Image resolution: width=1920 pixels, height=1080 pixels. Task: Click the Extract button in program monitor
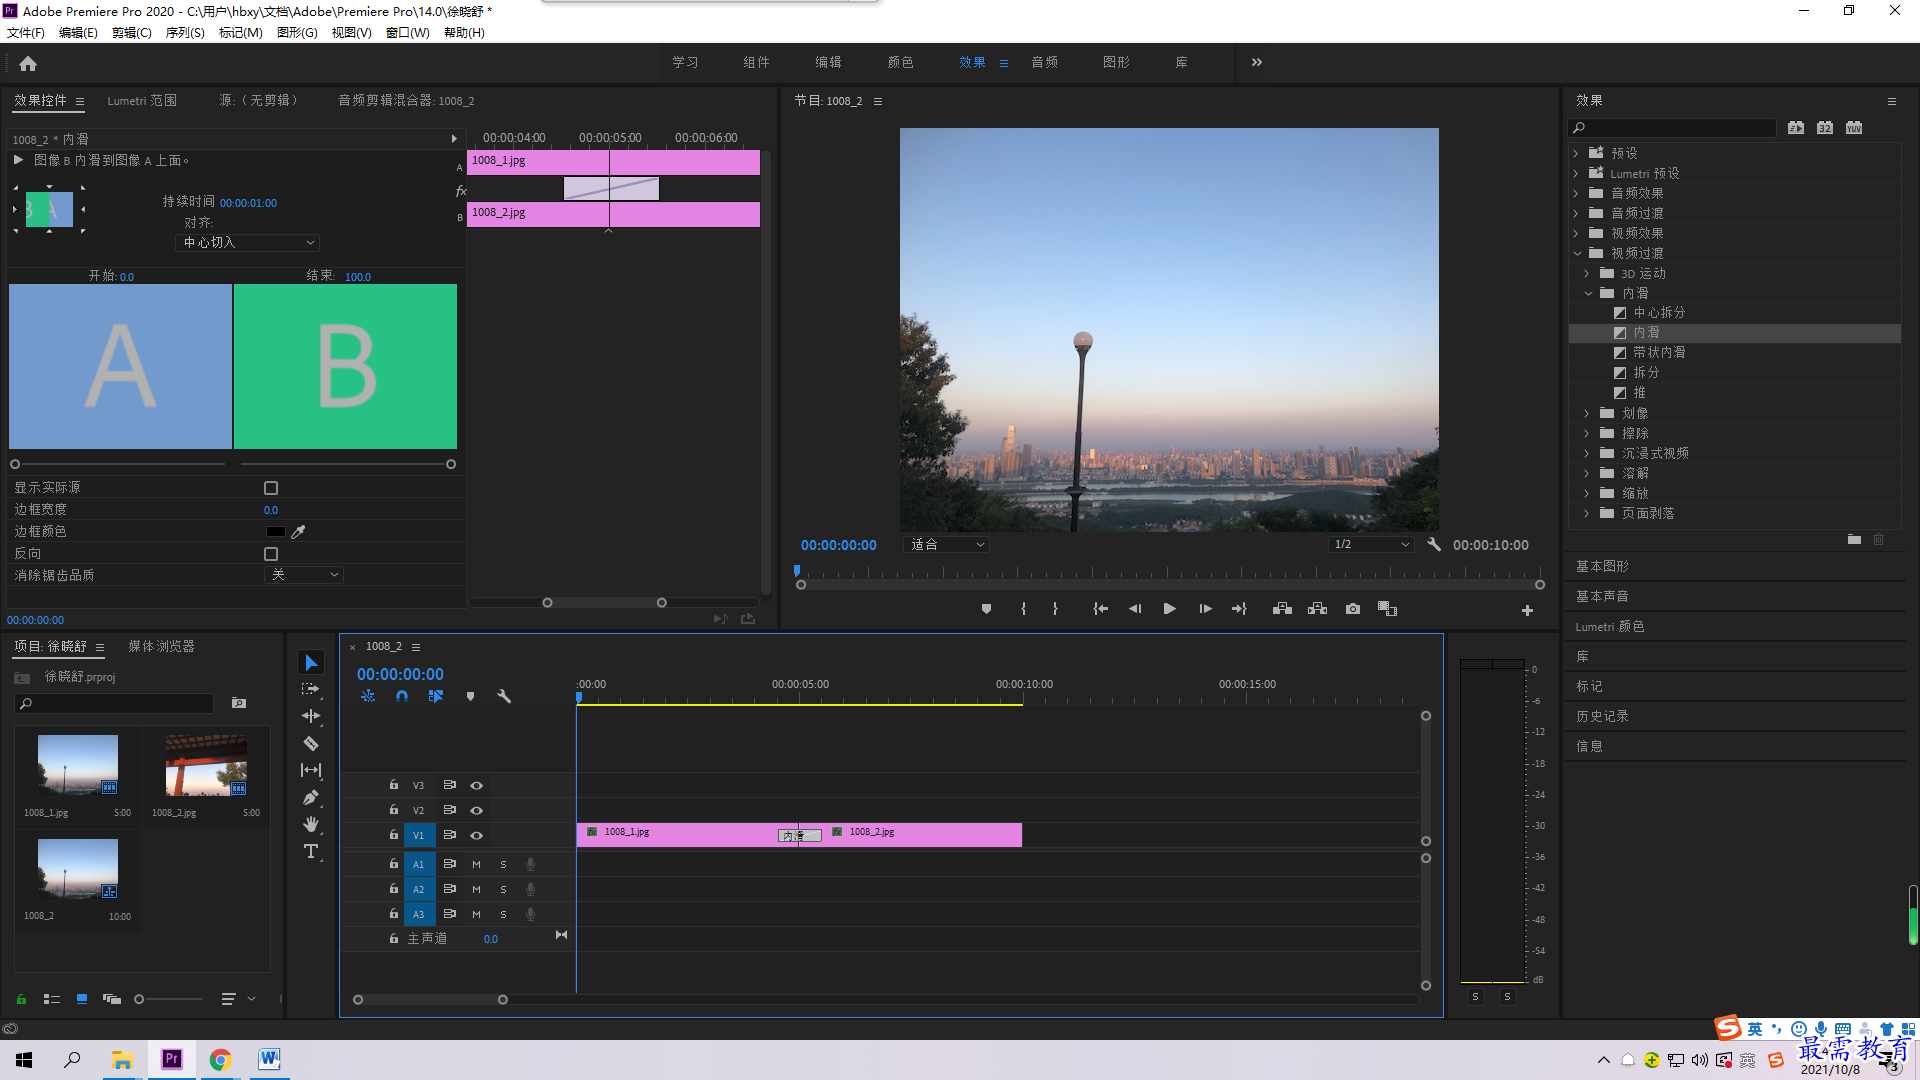tap(1317, 609)
